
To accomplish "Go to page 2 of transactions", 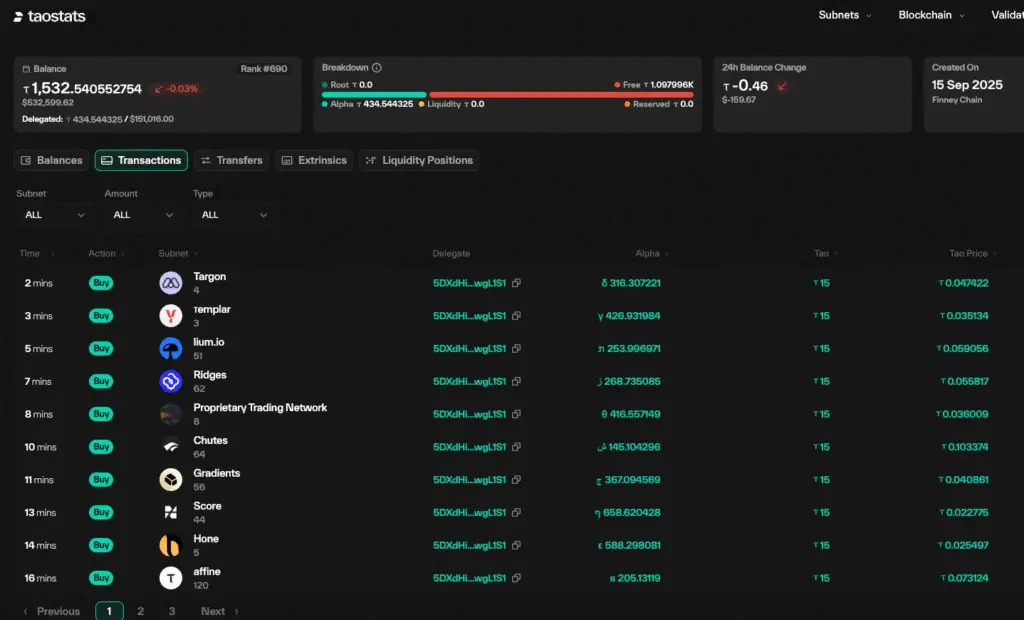I will coord(141,611).
